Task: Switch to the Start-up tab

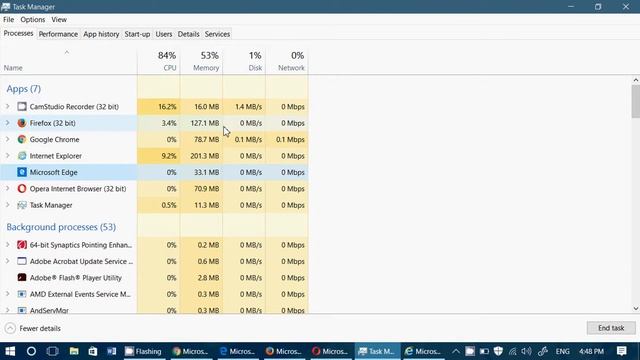Action: (x=137, y=34)
